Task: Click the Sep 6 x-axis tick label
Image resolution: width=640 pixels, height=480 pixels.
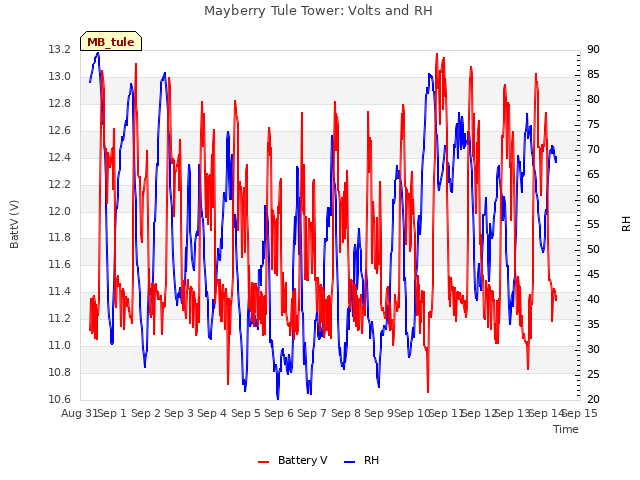Action: [279, 413]
